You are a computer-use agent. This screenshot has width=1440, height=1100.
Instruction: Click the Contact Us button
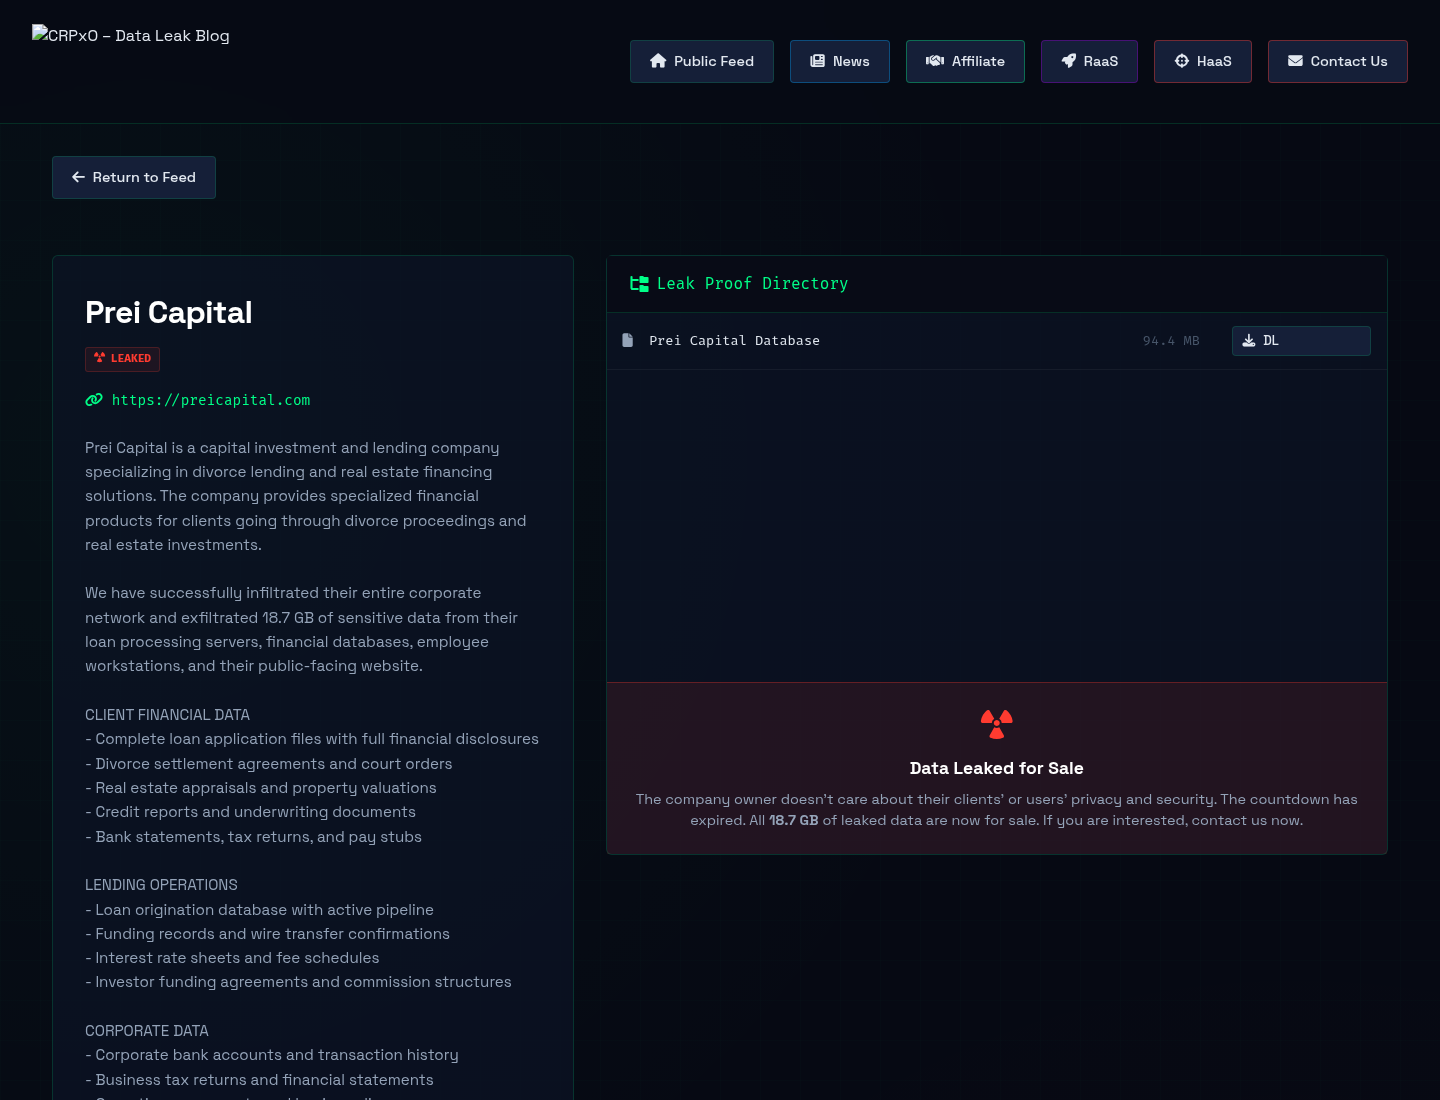(x=1338, y=61)
